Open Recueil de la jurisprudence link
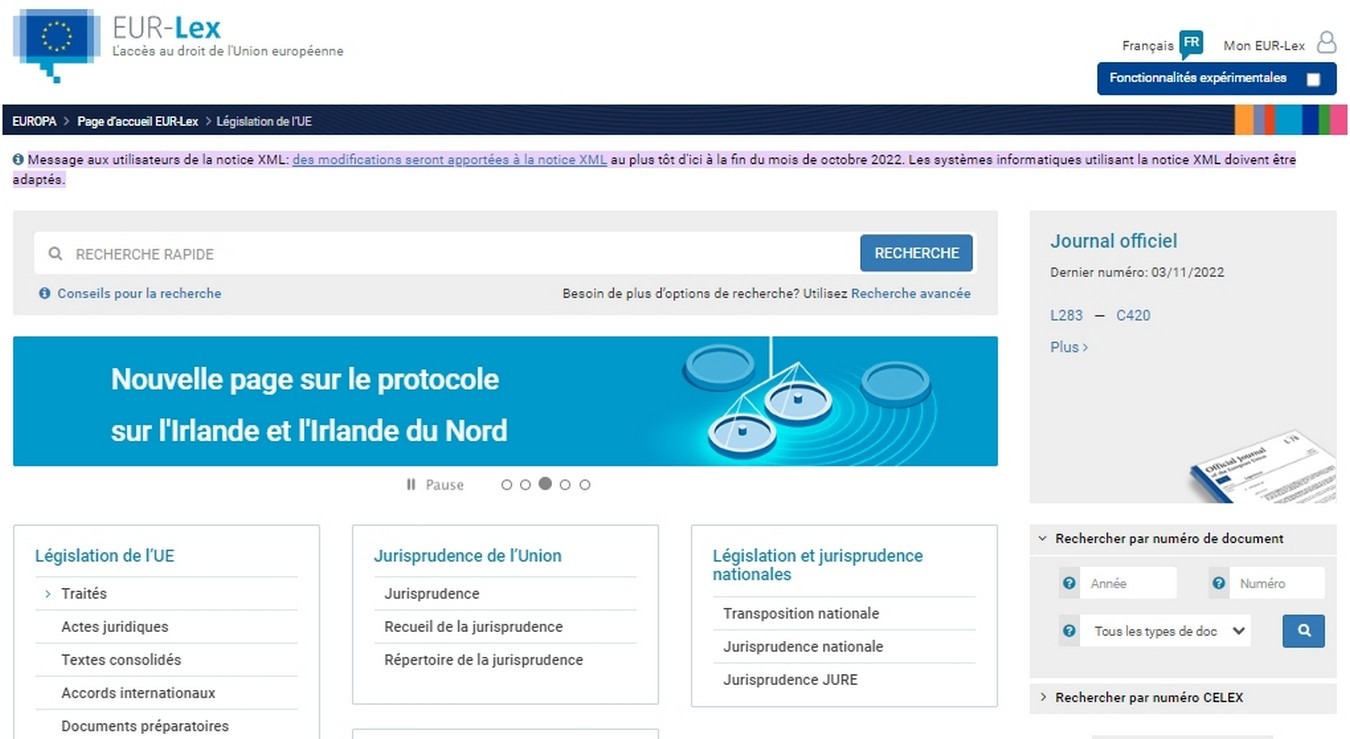 (x=474, y=627)
